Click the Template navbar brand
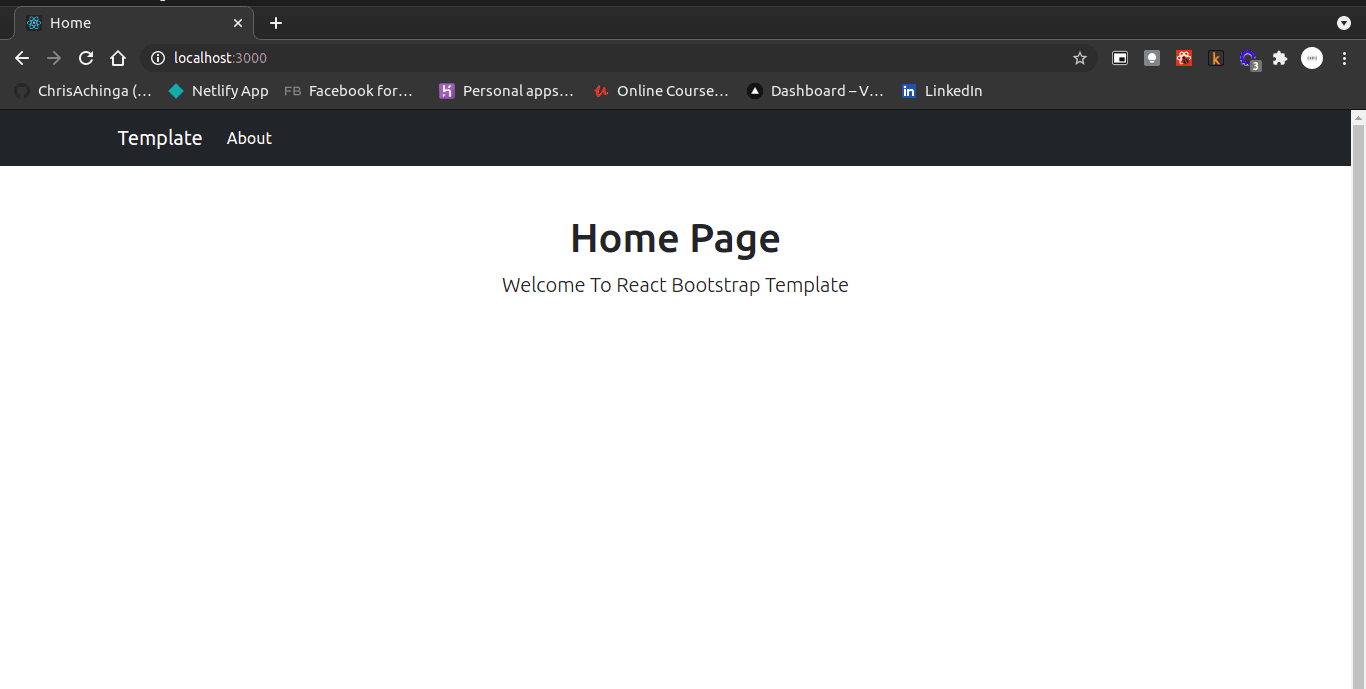The image size is (1366, 689). 160,138
